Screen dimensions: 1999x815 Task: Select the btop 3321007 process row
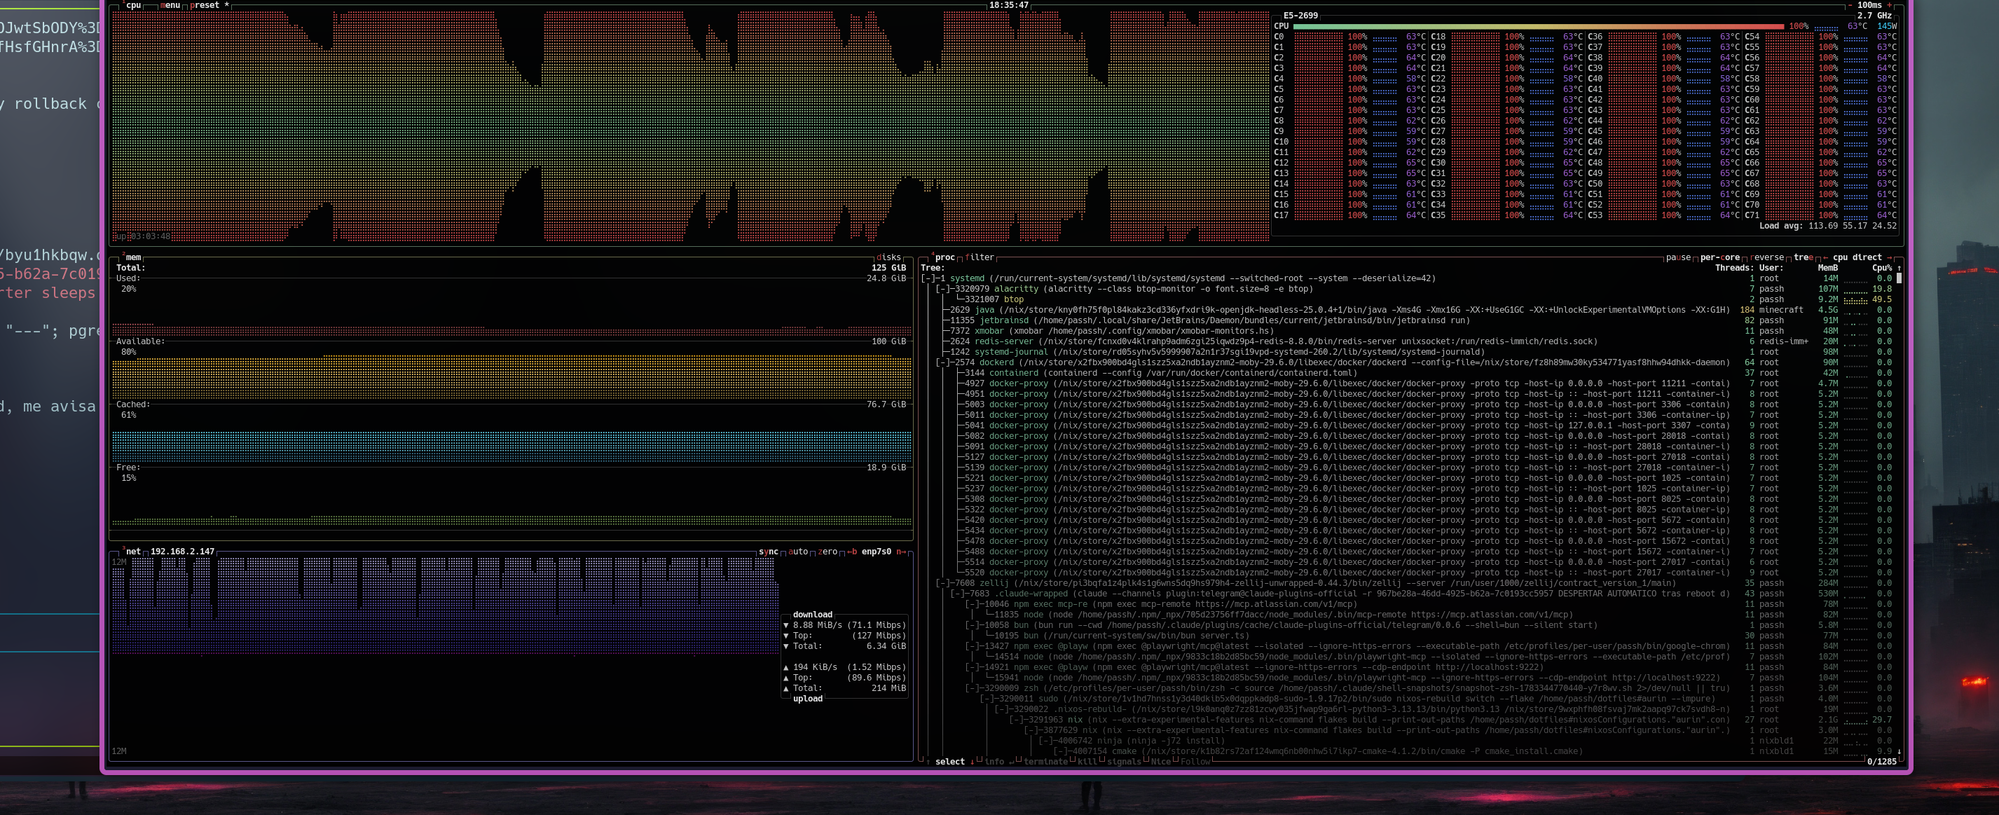point(1407,299)
